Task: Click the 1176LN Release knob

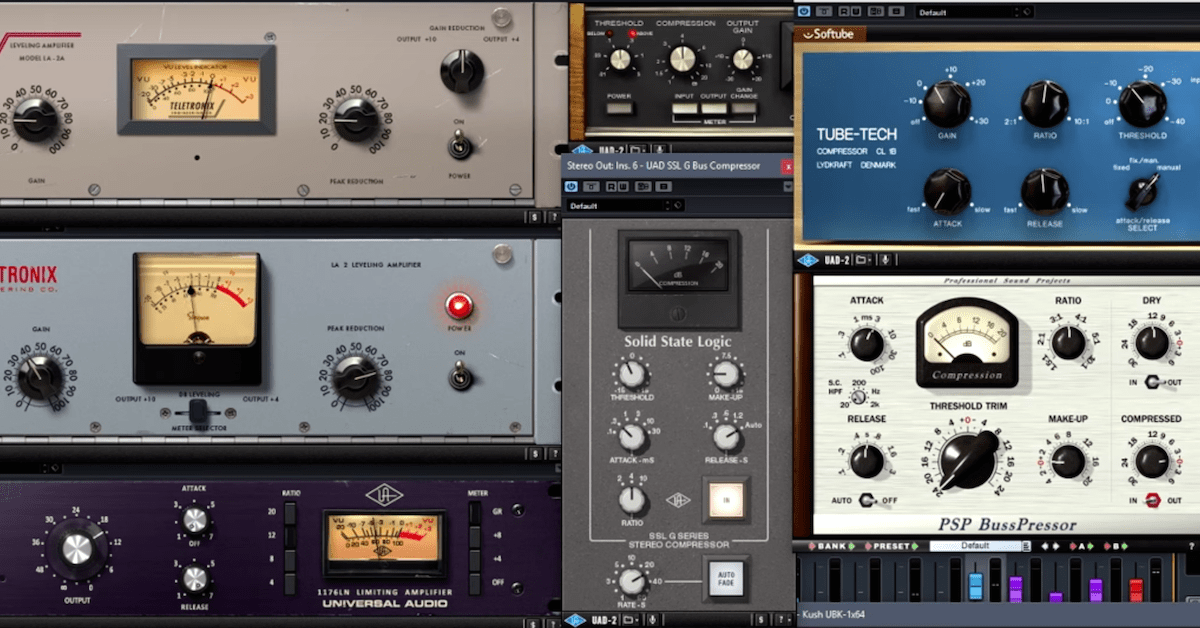Action: tap(194, 579)
